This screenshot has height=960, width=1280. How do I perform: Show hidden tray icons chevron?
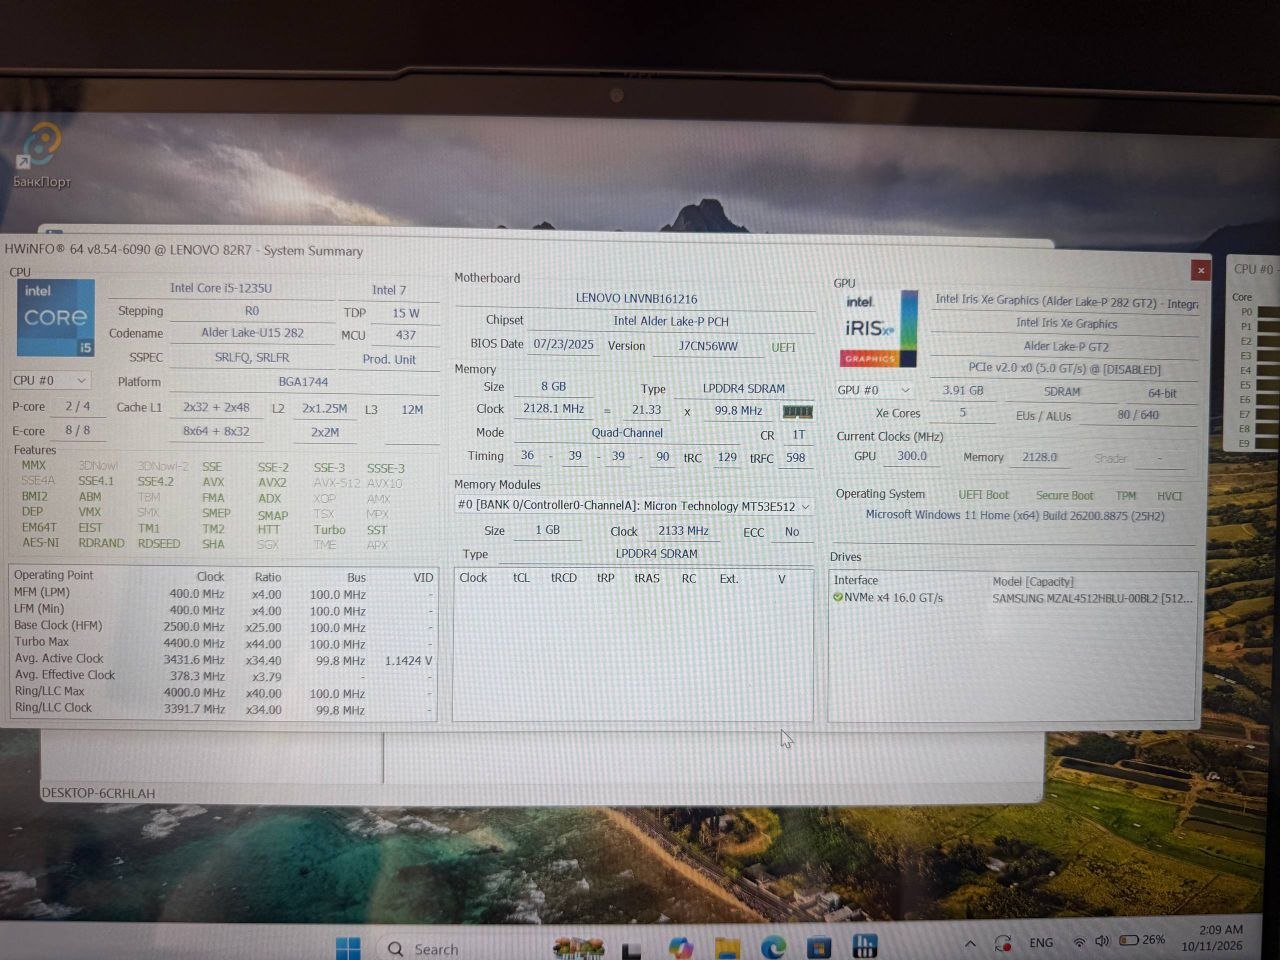[970, 943]
